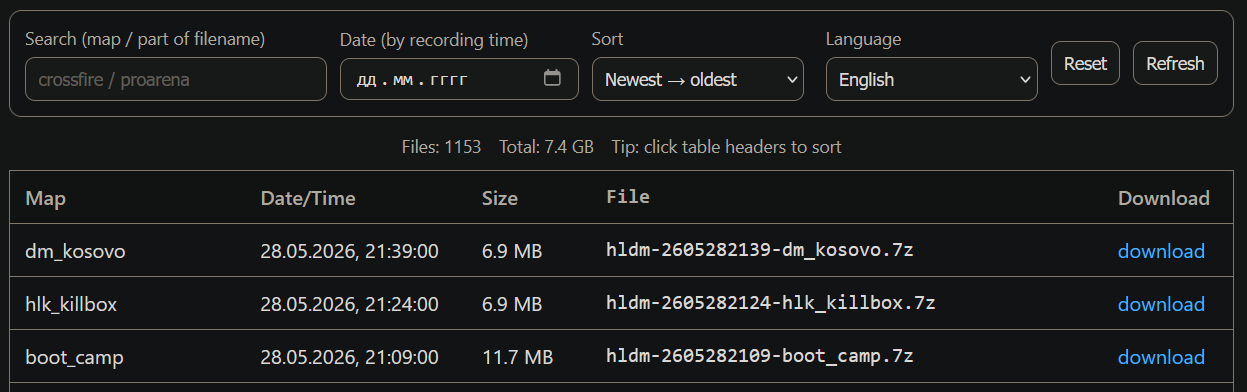Screen dimensions: 1247x392
Task: Click the date 28.05.2026, 21:24:00
Action: (x=349, y=304)
